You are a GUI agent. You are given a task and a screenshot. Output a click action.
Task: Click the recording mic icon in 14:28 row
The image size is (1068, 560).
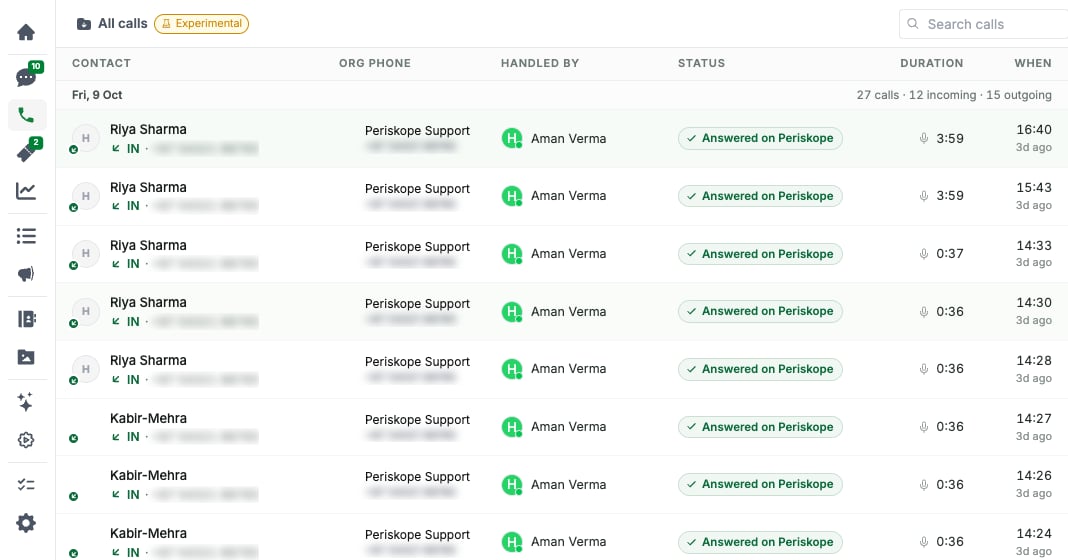click(x=924, y=369)
